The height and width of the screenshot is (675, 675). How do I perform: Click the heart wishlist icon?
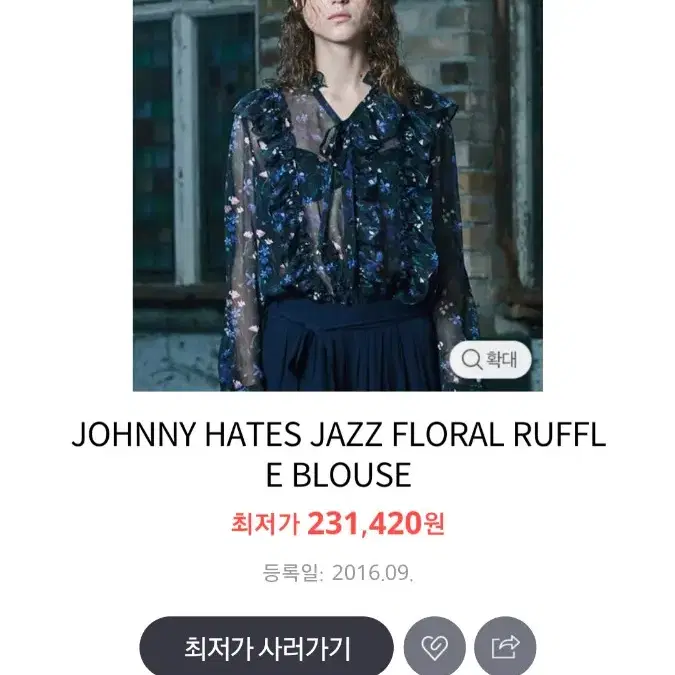[x=434, y=647]
